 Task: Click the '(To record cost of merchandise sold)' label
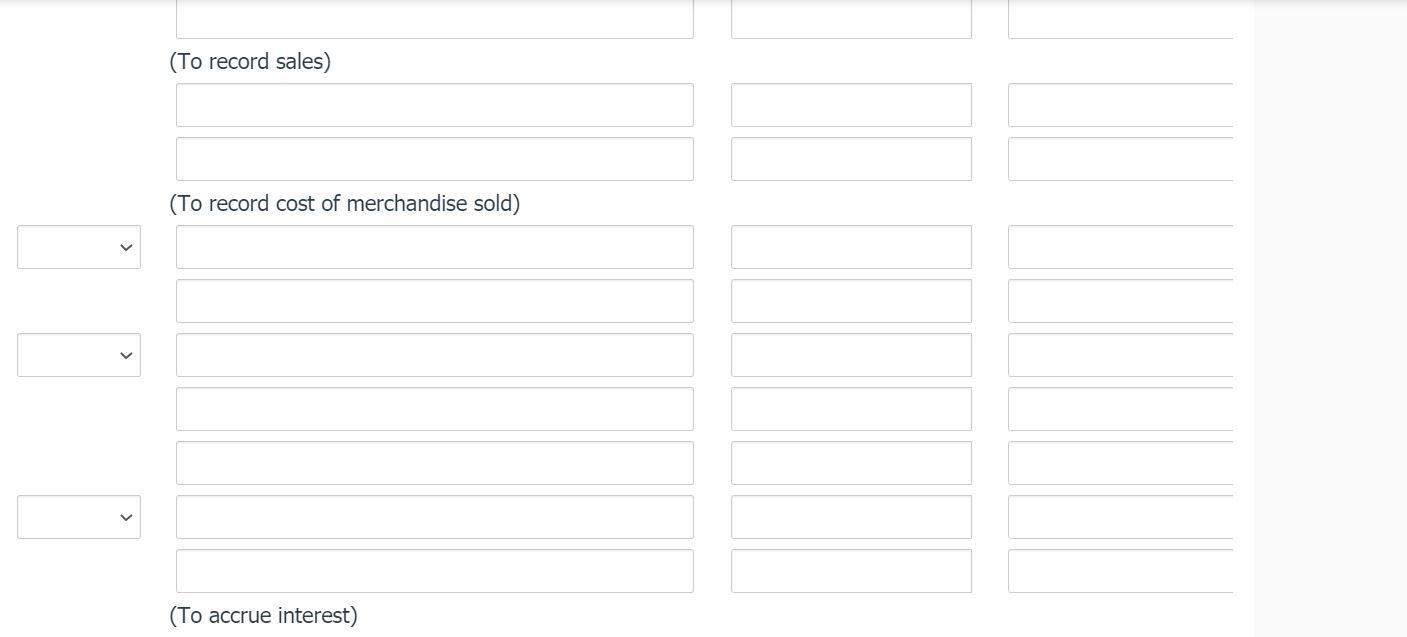[x=345, y=203]
